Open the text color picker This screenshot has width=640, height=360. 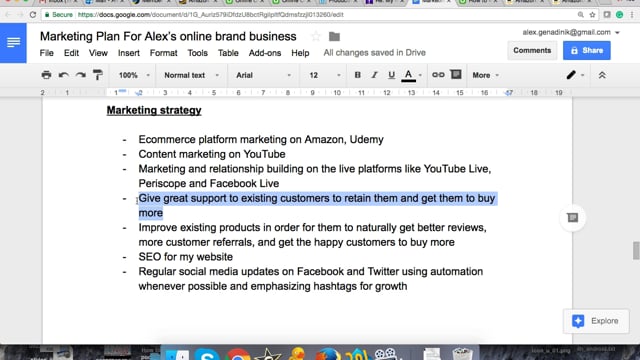click(x=409, y=76)
